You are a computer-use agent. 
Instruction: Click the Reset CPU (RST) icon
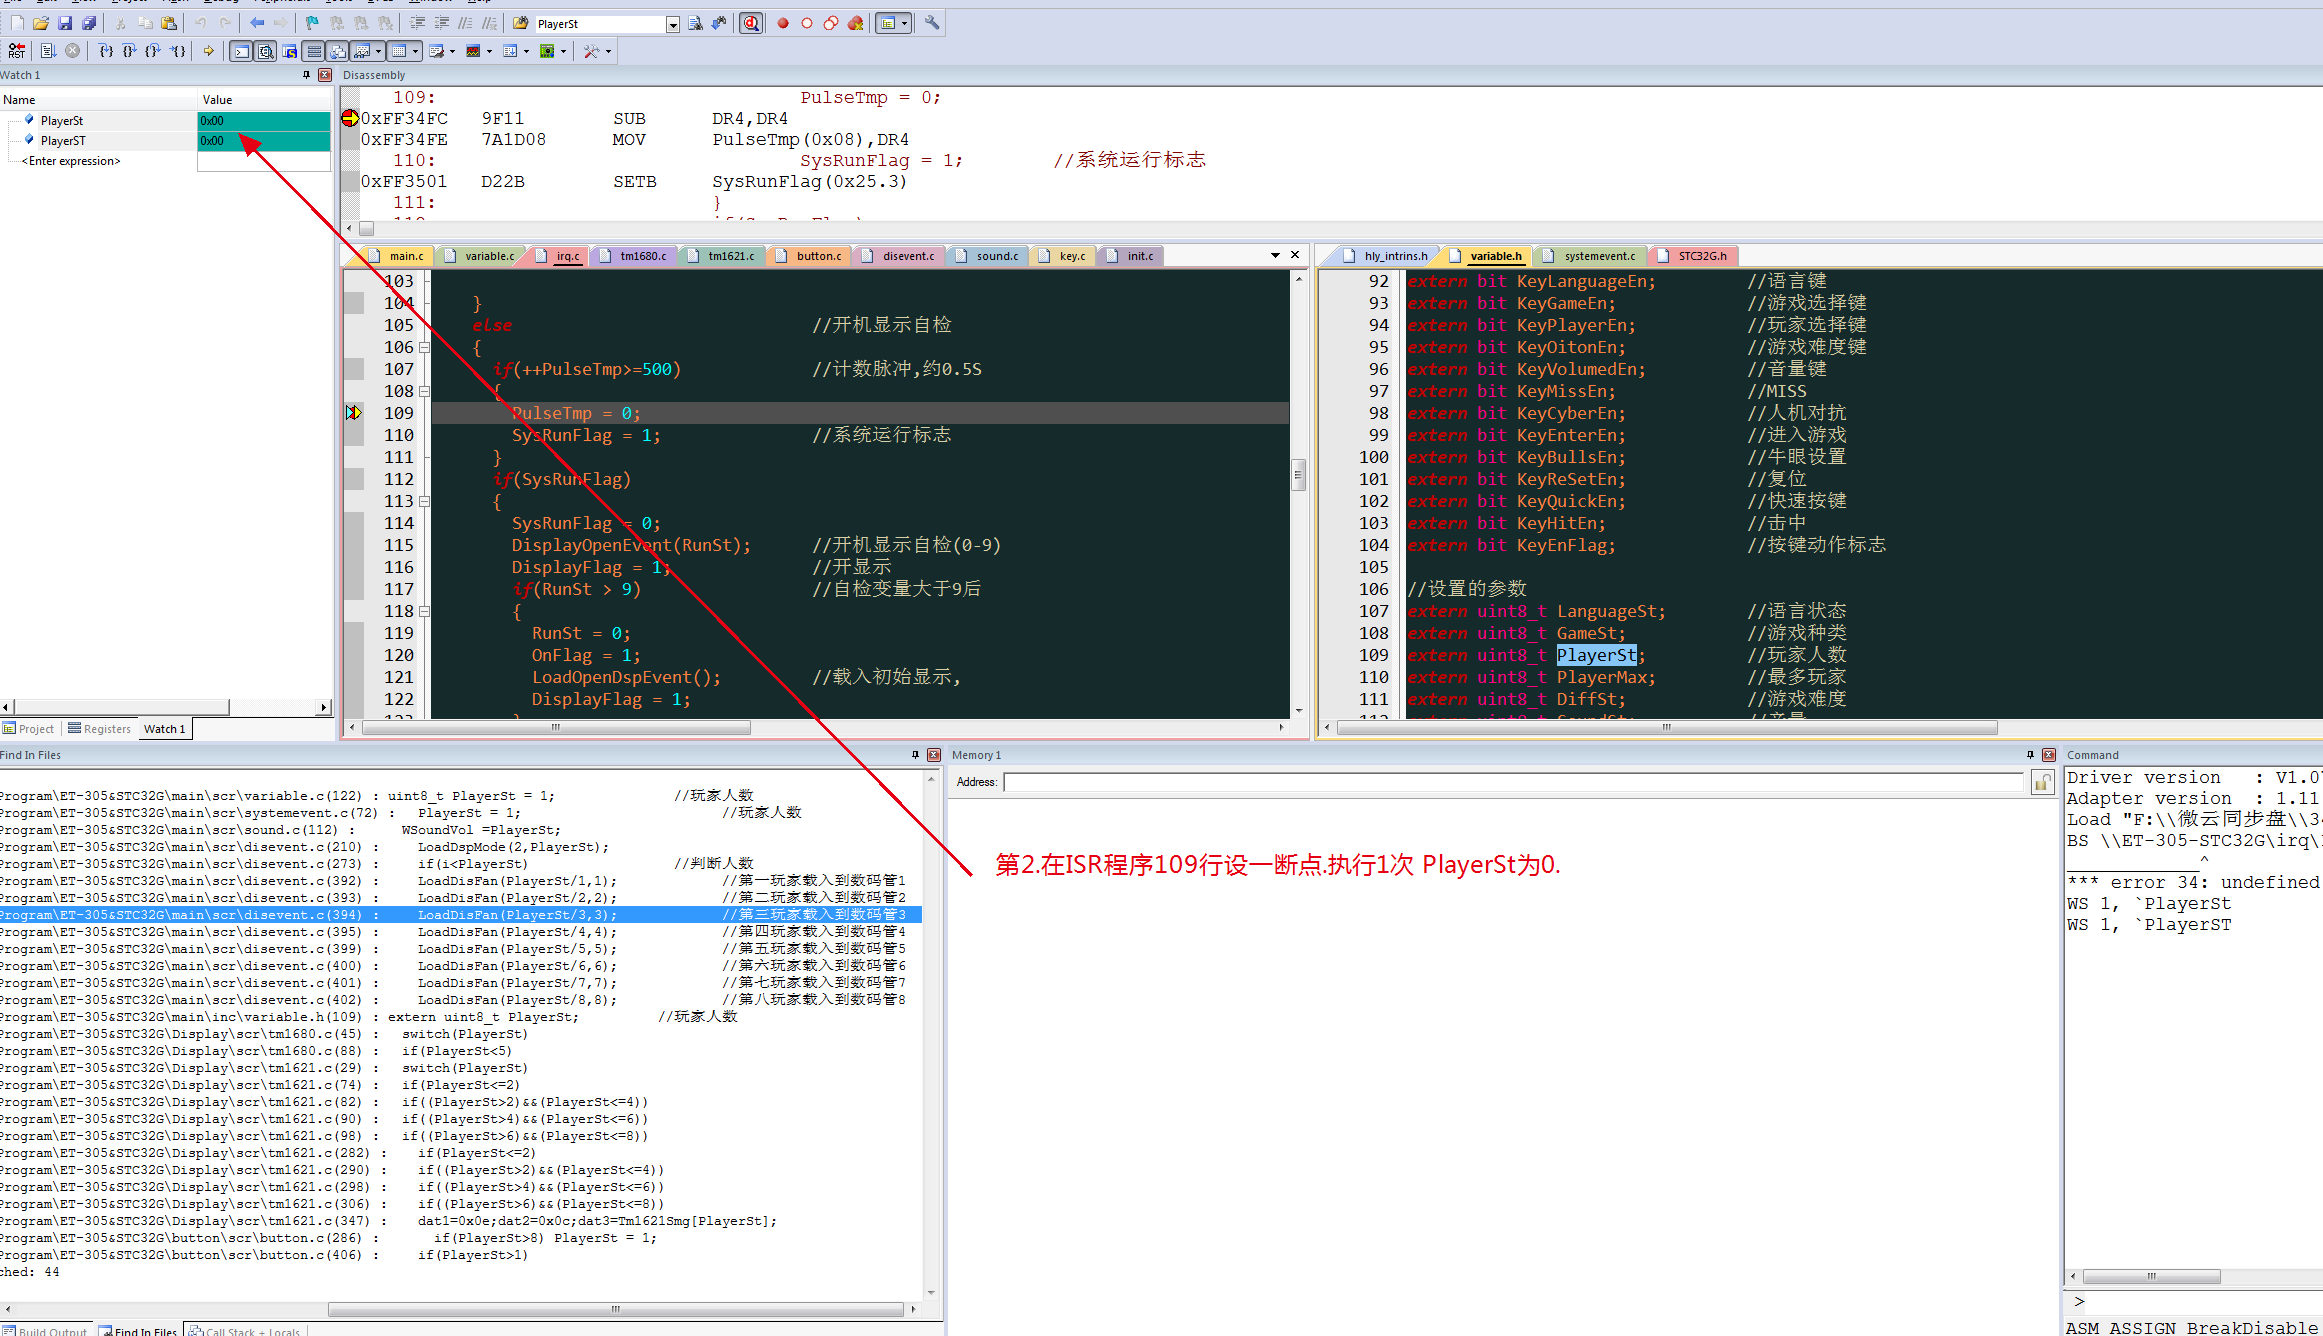[17, 51]
